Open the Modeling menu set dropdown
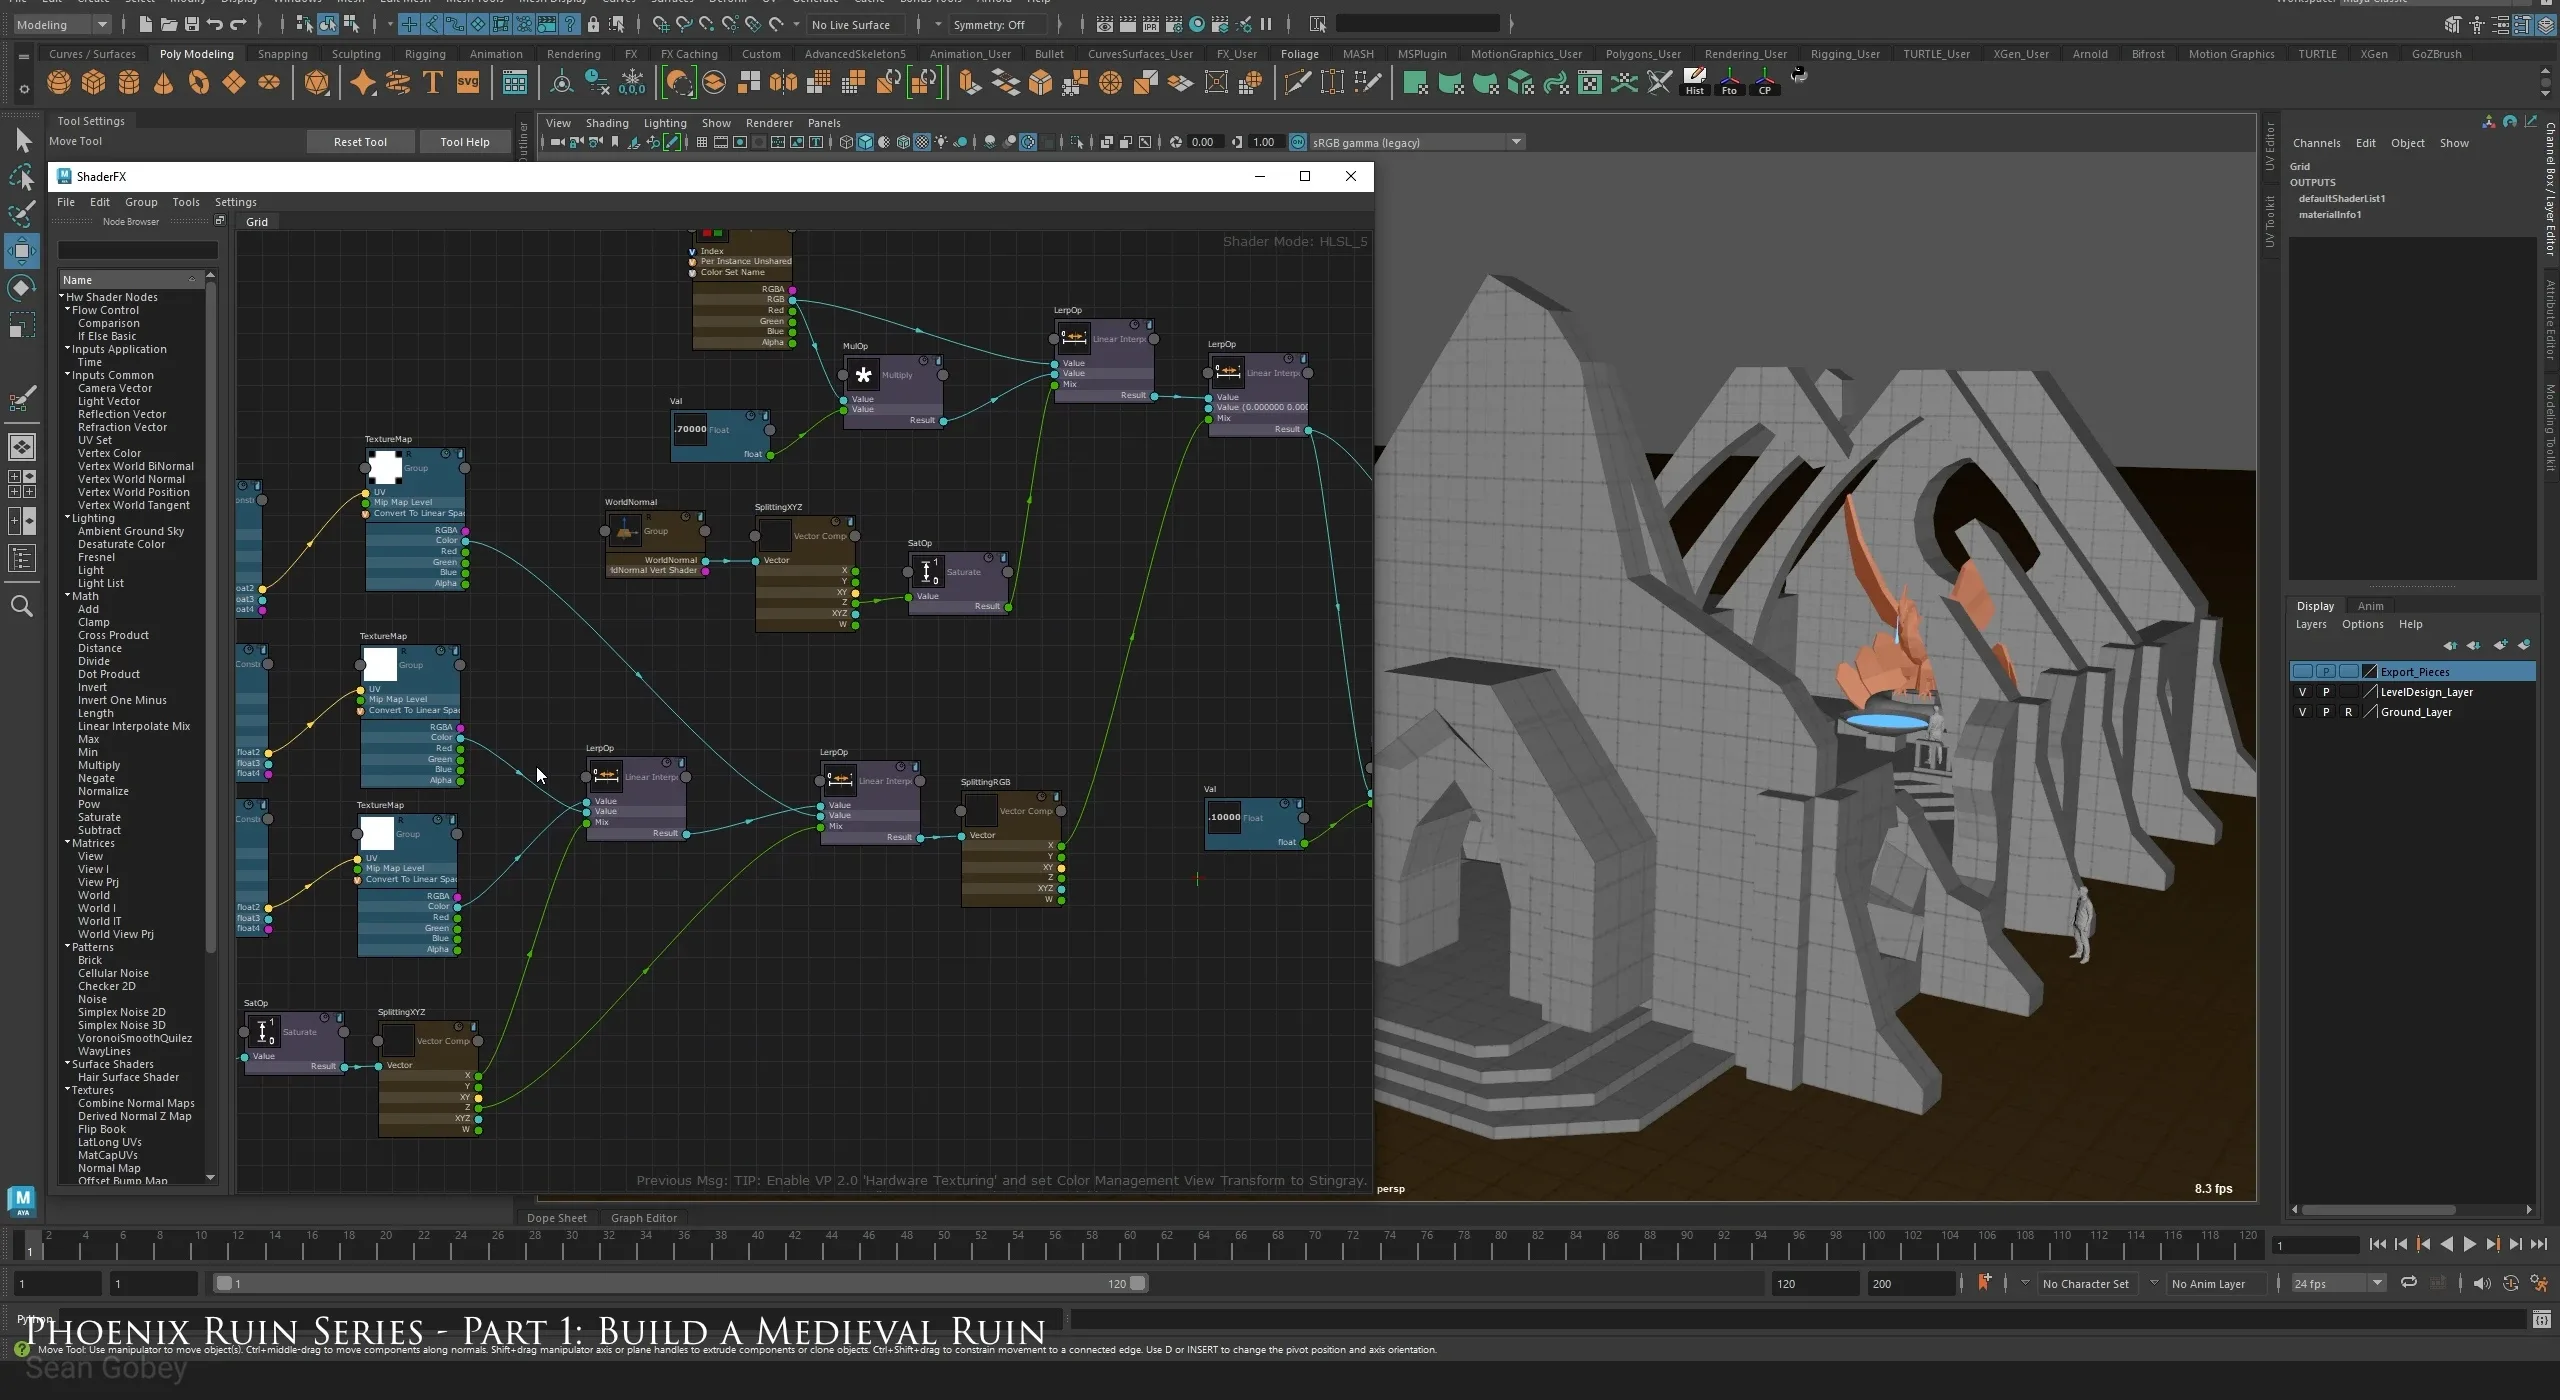The width and height of the screenshot is (2560, 1400). (62, 24)
